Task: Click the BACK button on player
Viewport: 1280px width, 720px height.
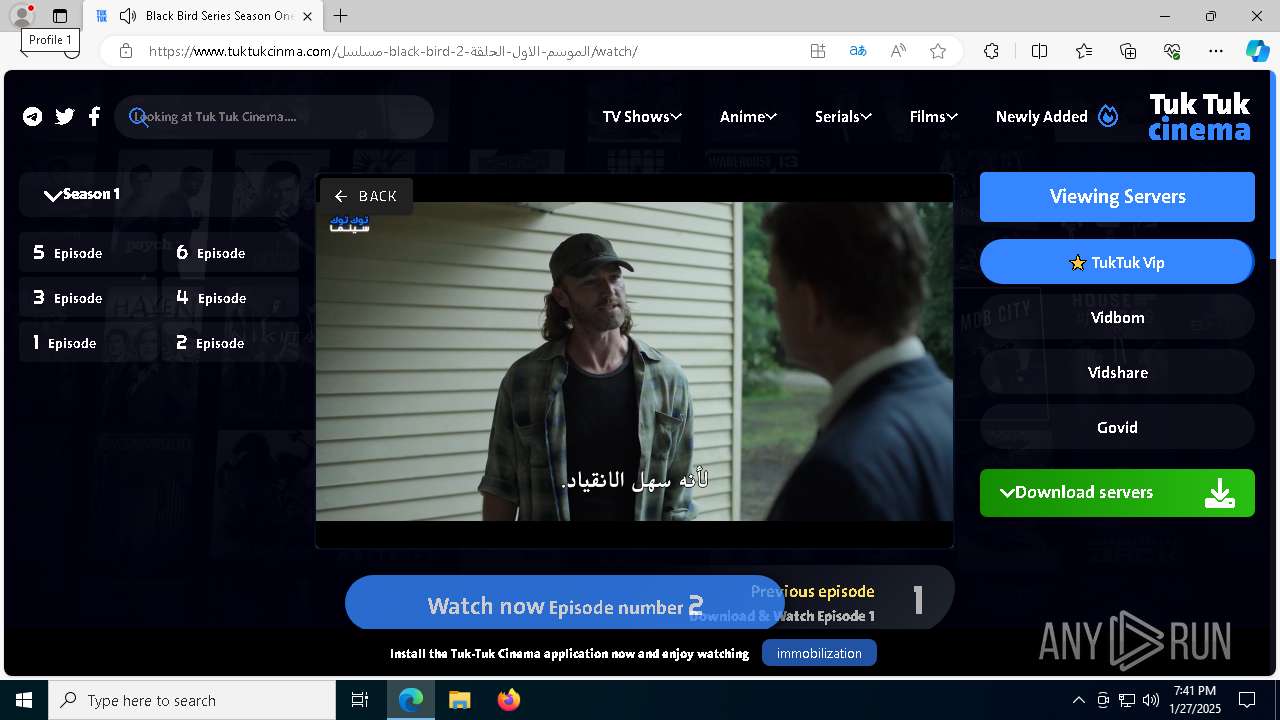Action: point(366,196)
